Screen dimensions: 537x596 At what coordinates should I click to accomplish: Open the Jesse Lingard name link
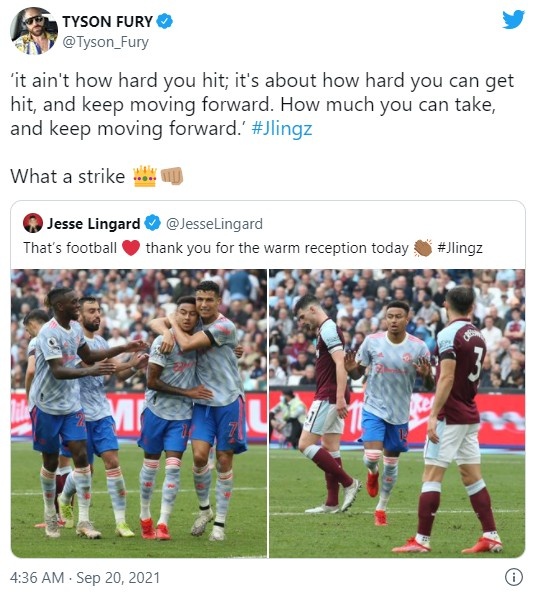coord(93,224)
